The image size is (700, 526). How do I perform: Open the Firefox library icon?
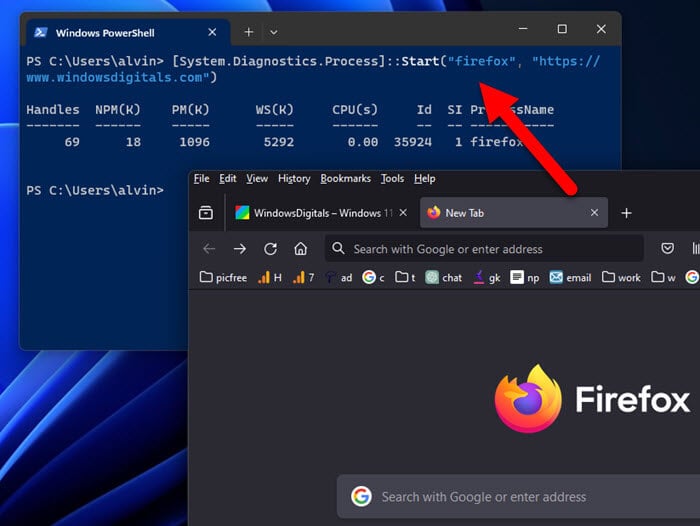[x=696, y=248]
